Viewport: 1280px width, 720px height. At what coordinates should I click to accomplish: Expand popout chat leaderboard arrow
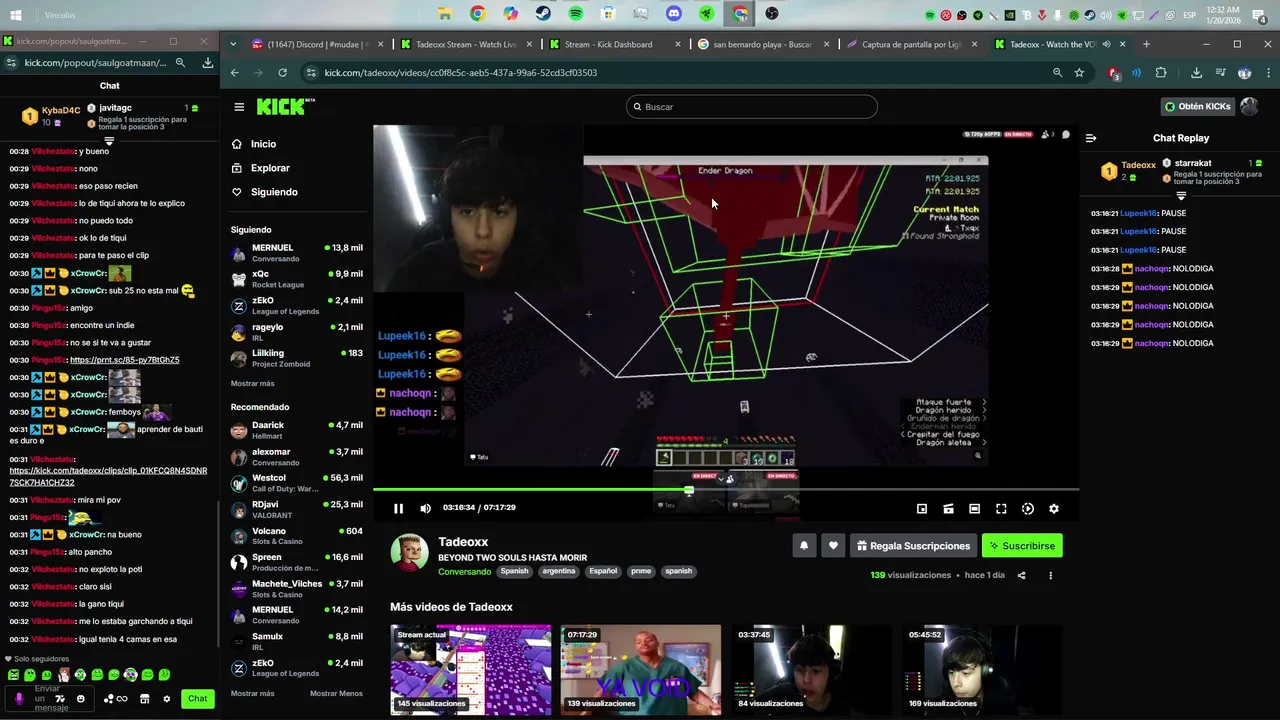109,141
